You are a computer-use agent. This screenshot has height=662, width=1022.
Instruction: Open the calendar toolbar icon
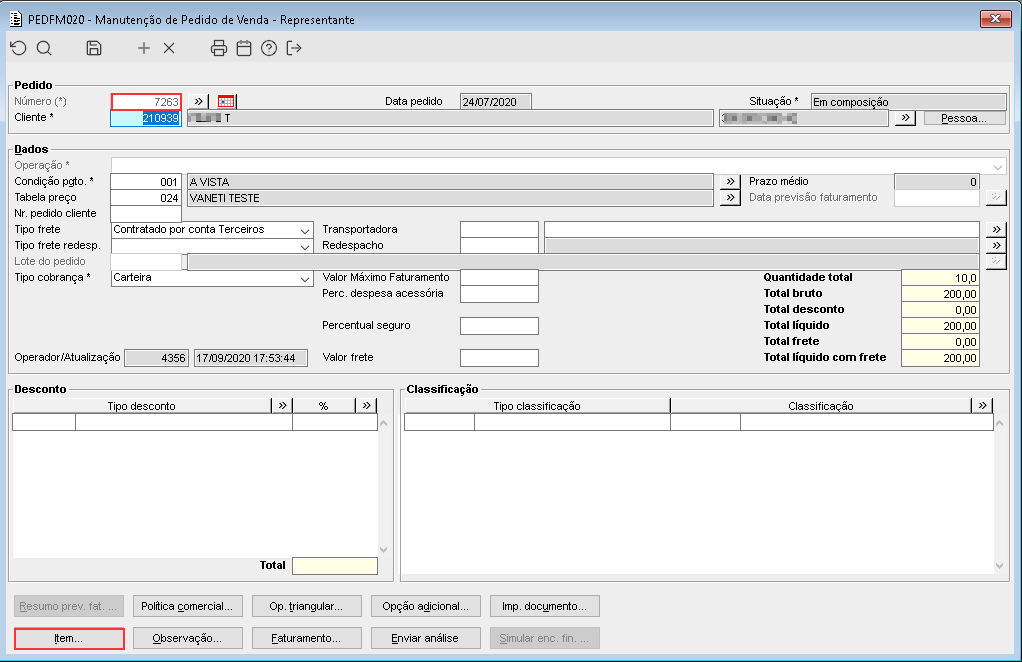[244, 48]
